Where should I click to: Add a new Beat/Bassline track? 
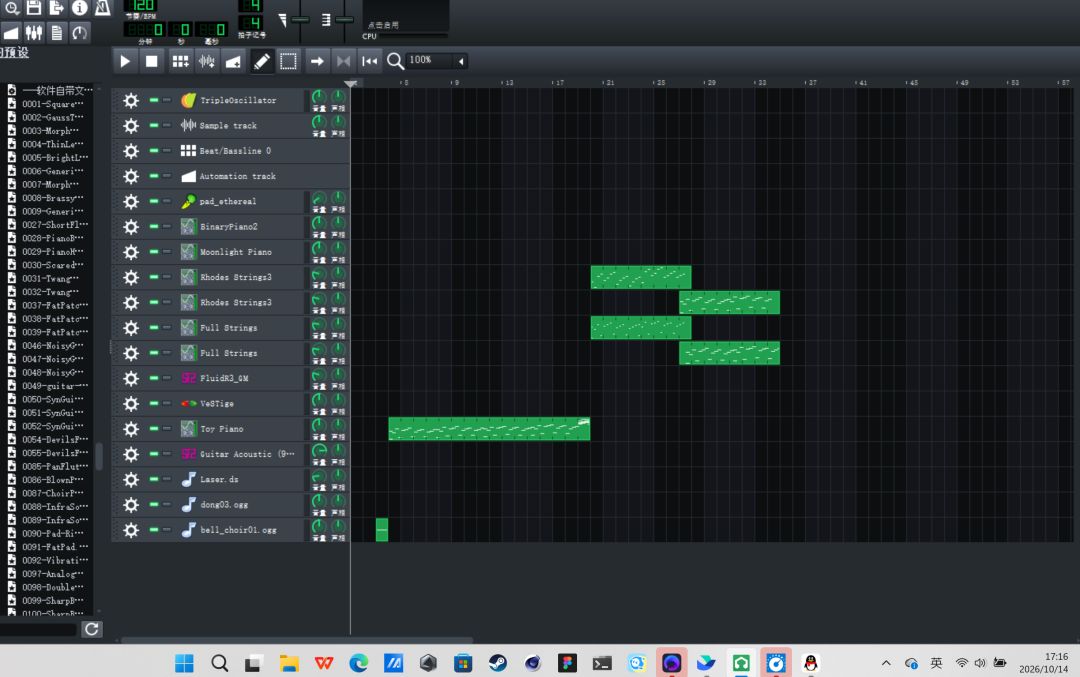point(180,61)
